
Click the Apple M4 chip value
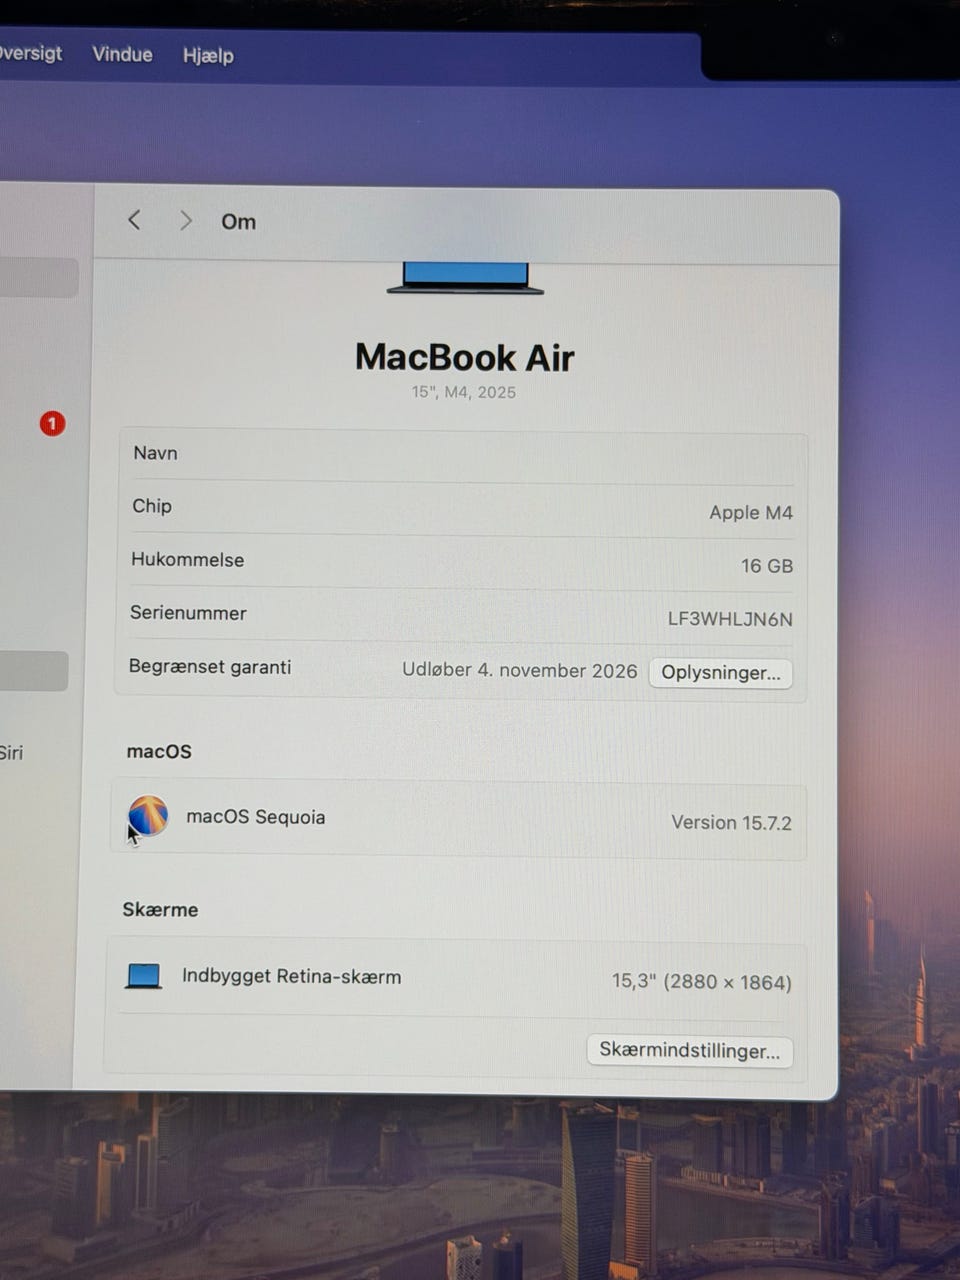coord(751,512)
